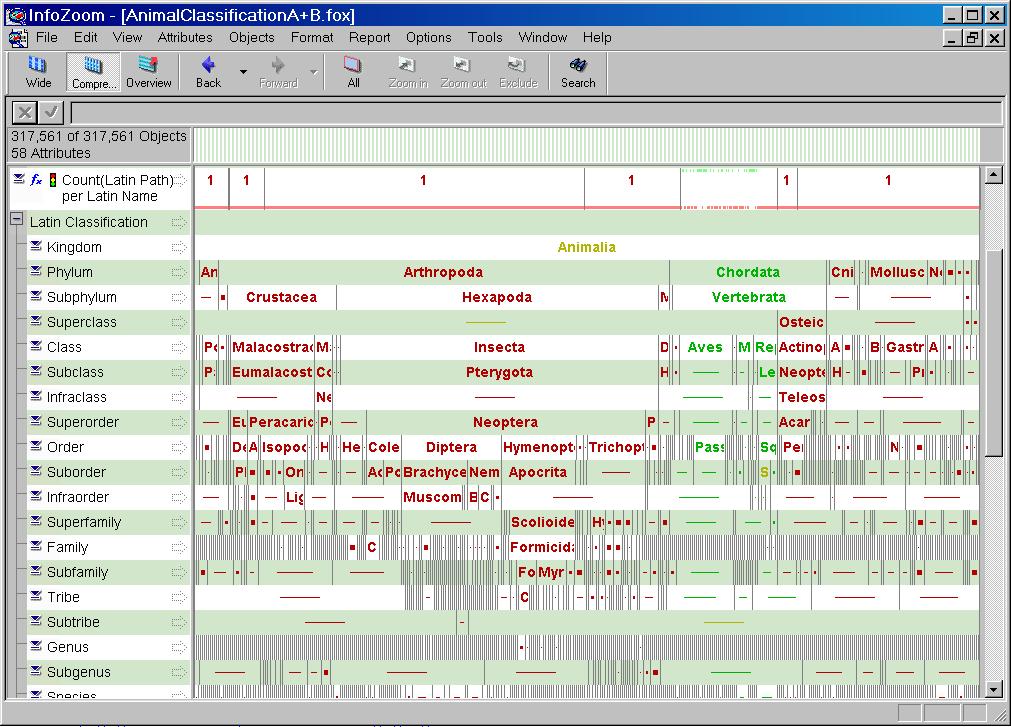This screenshot has width=1011, height=727.
Task: Switch to Wide view mode
Action: [x=38, y=72]
